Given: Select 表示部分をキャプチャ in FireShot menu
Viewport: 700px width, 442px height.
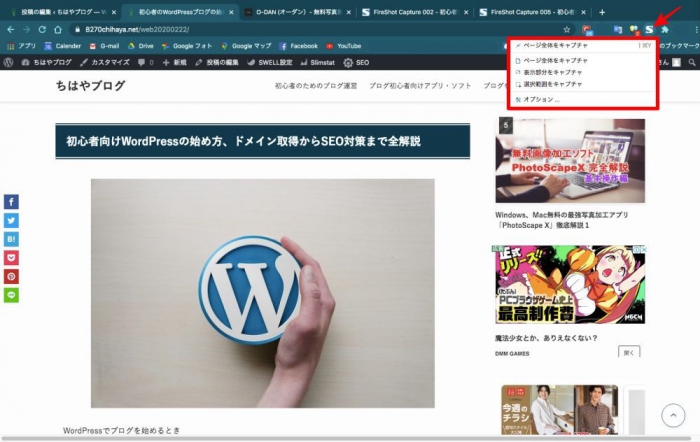Looking at the screenshot, I should (x=583, y=72).
